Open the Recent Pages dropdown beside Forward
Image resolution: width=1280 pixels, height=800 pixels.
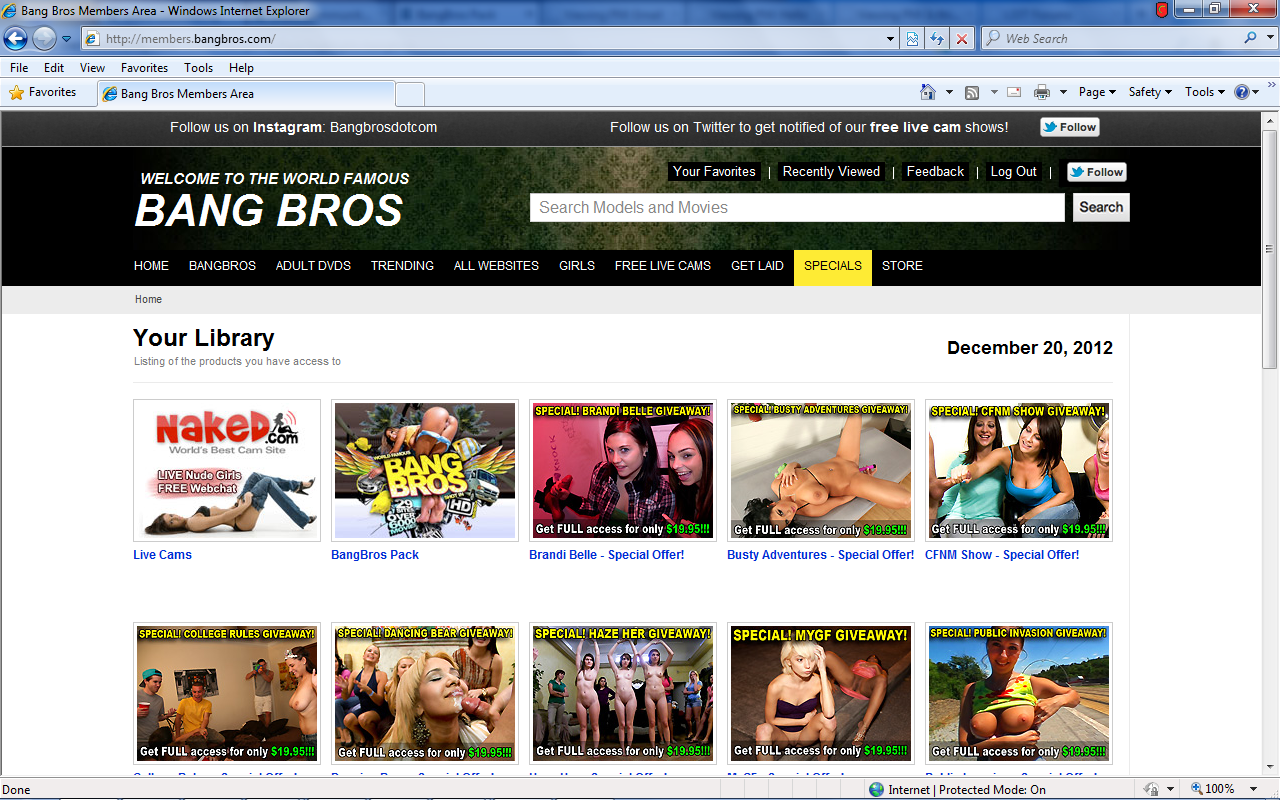67,39
